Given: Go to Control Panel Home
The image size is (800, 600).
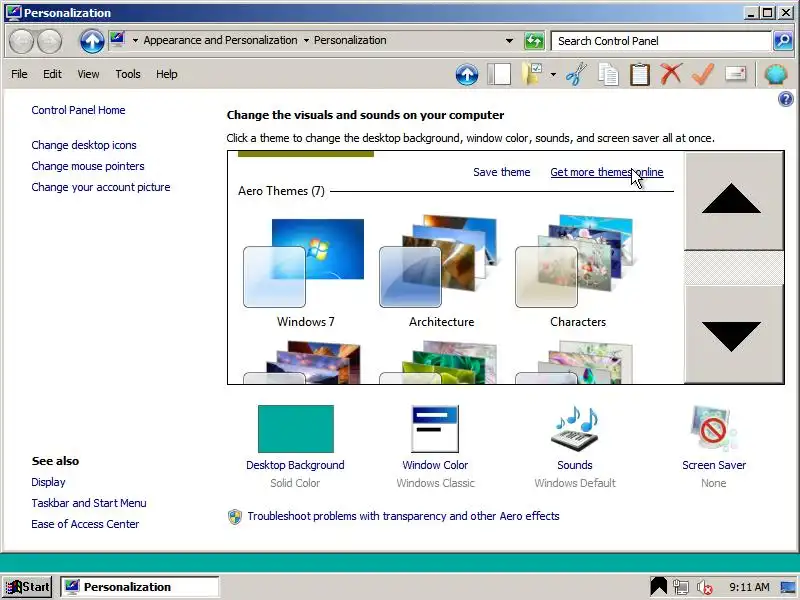Looking at the screenshot, I should pyautogui.click(x=78, y=110).
